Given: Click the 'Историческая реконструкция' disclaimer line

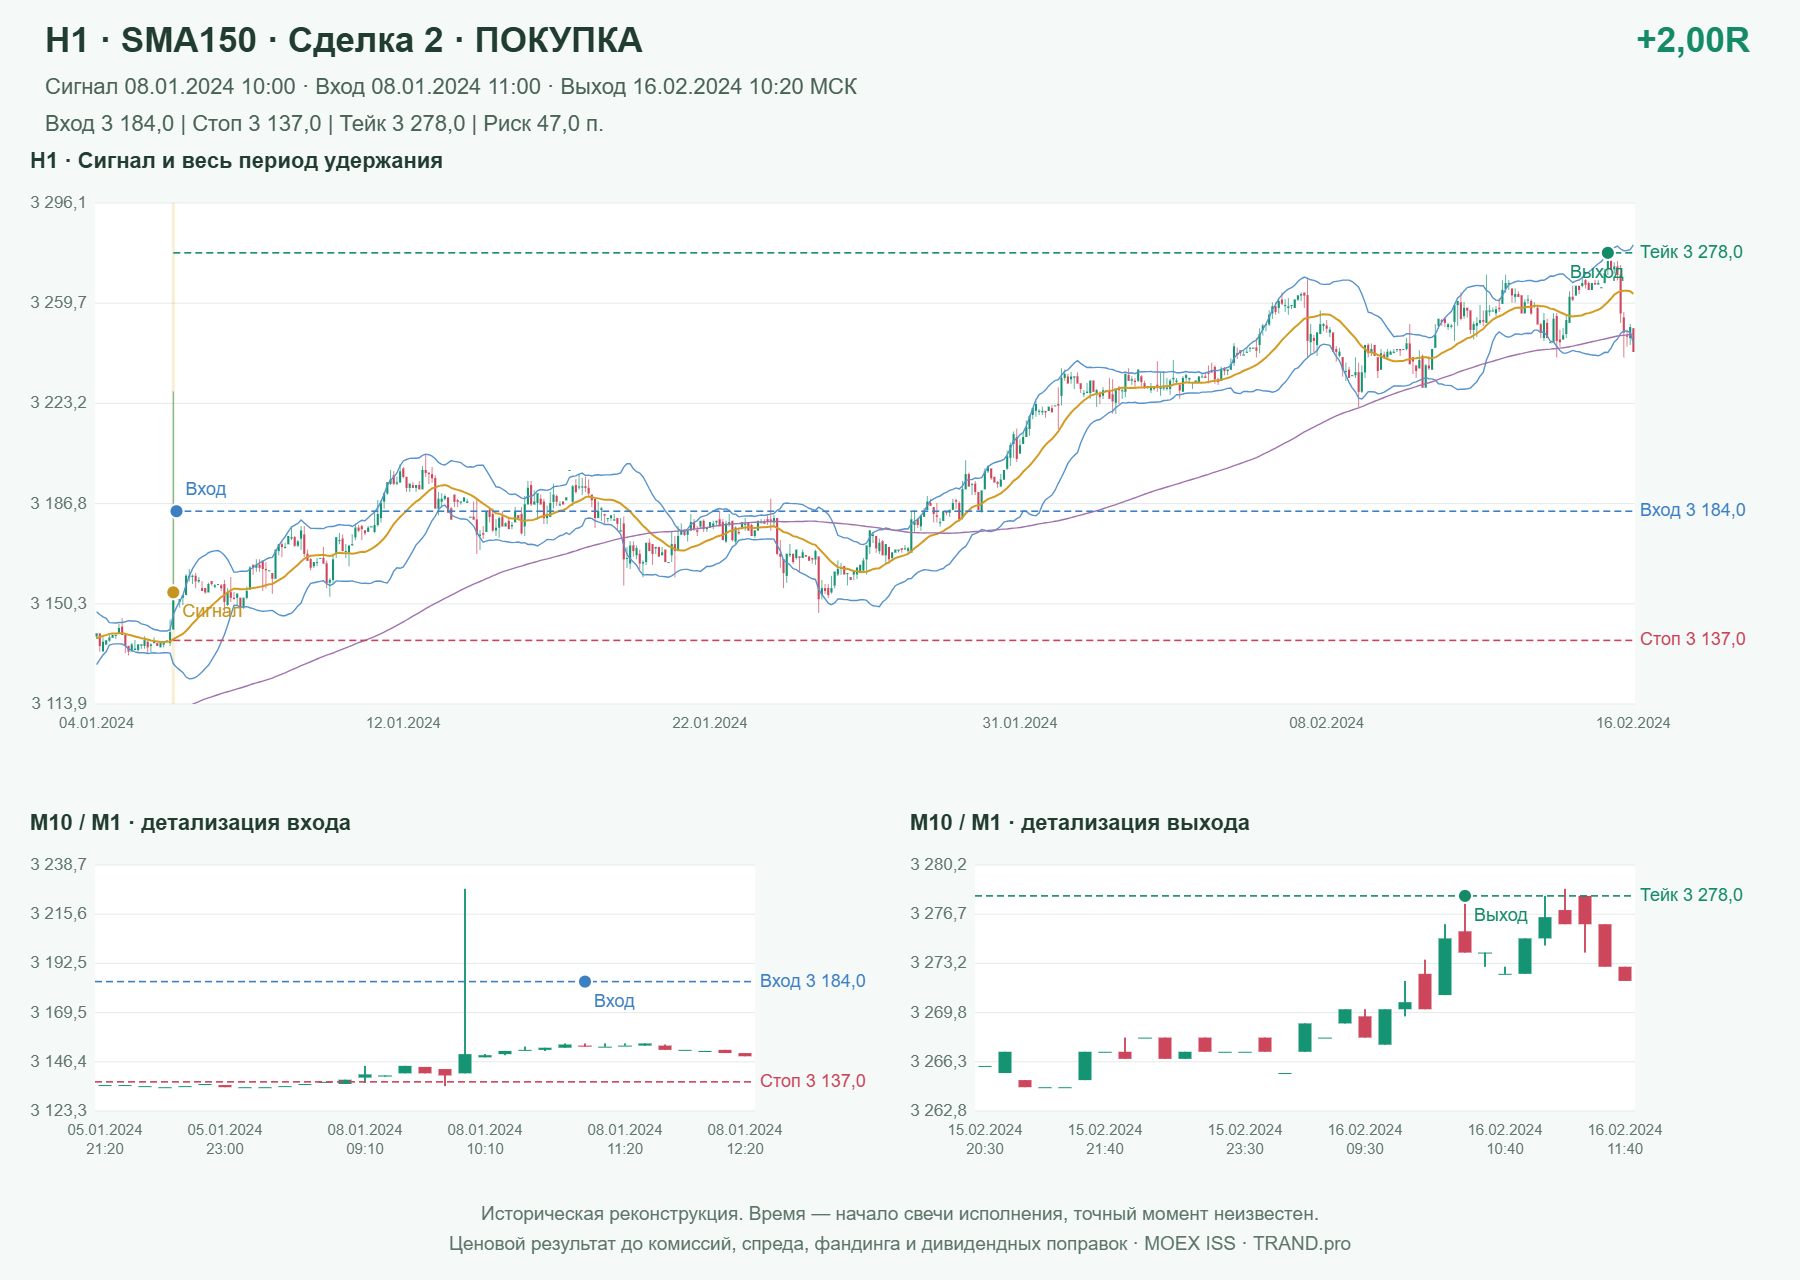Looking at the screenshot, I should coord(900,1214).
